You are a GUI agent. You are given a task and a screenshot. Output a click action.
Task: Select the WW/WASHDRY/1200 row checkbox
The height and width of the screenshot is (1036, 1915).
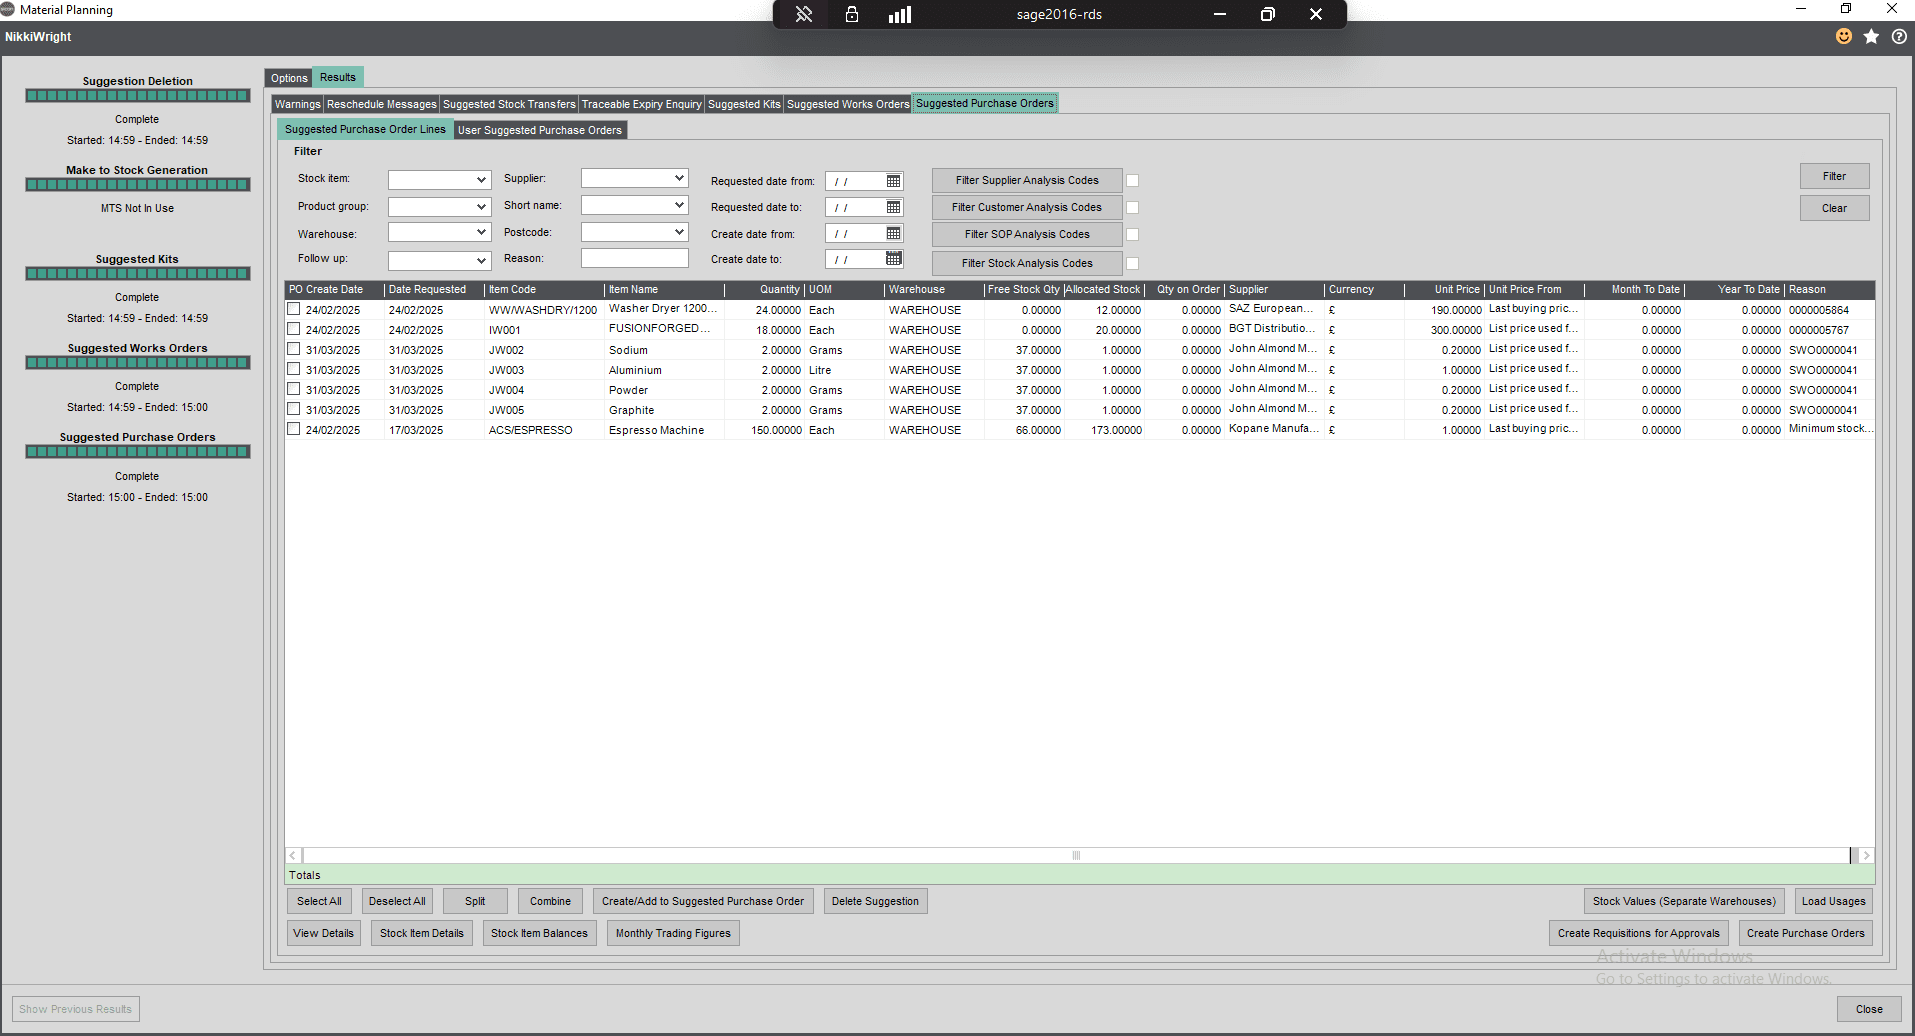(294, 309)
